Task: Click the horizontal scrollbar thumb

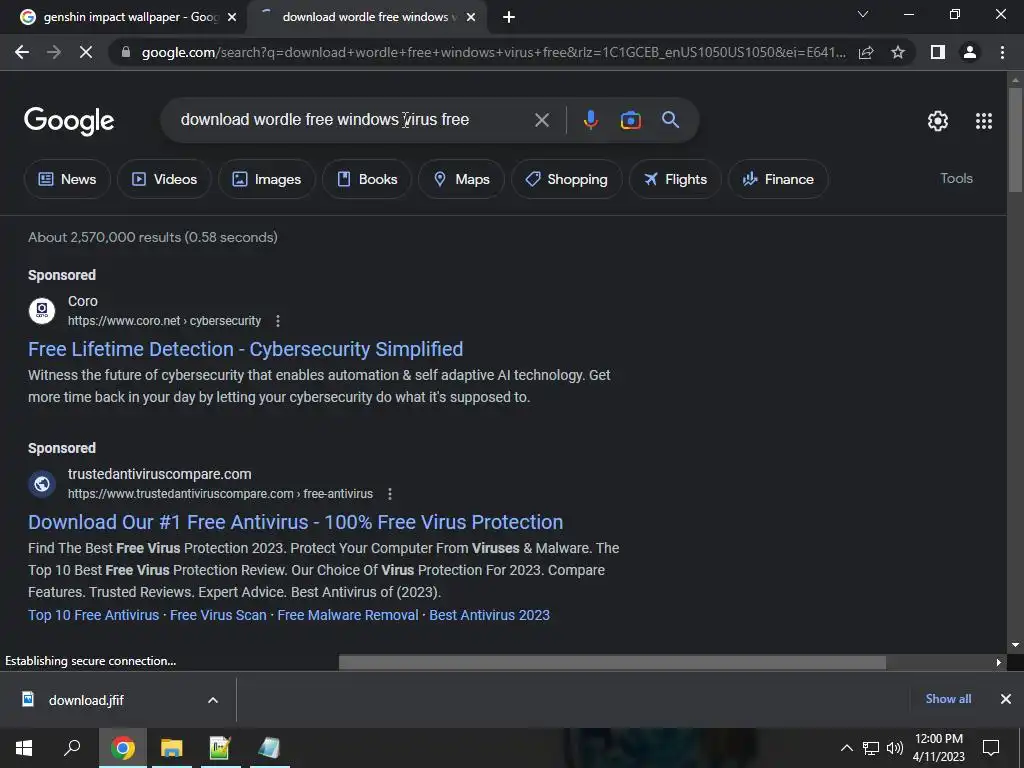Action: [x=613, y=662]
